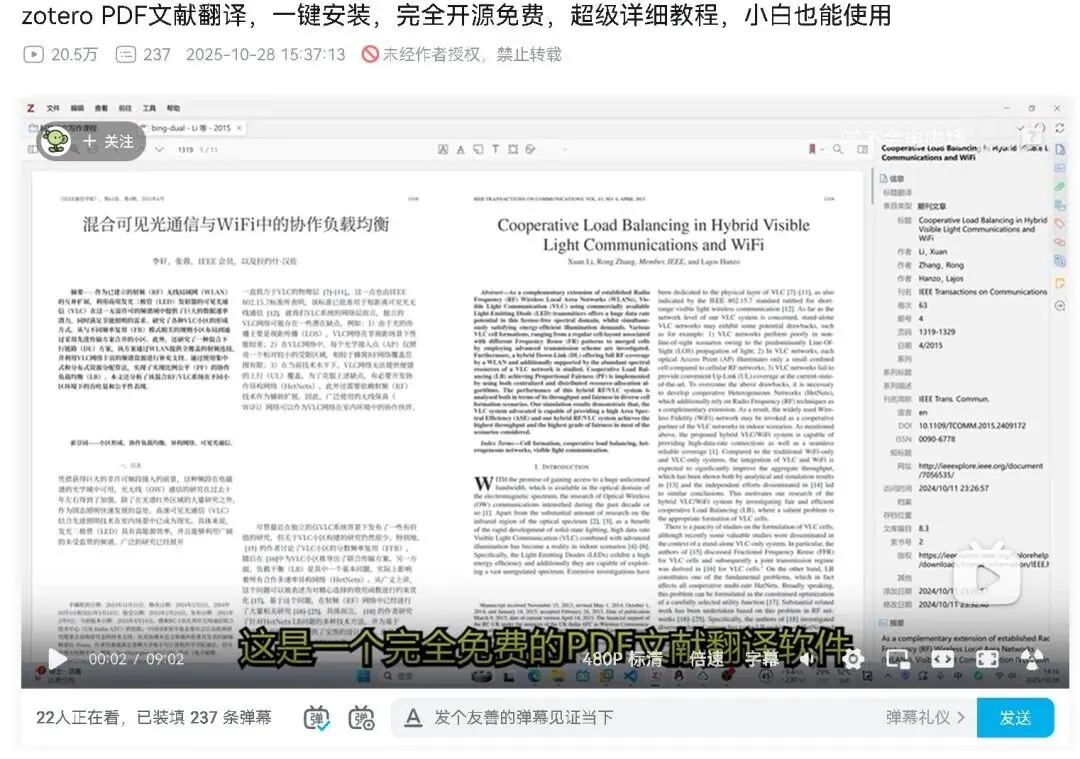Open Tags orange side icon
Image resolution: width=1080 pixels, height=759 pixels.
point(1060,224)
